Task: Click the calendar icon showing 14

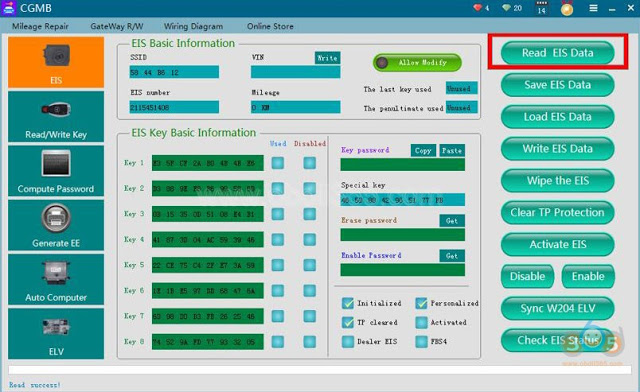Action: pyautogui.click(x=541, y=8)
